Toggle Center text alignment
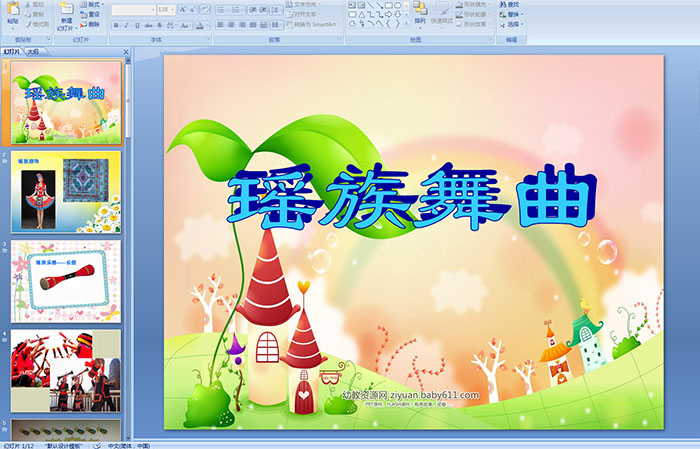The width and height of the screenshot is (700, 449). point(231,25)
